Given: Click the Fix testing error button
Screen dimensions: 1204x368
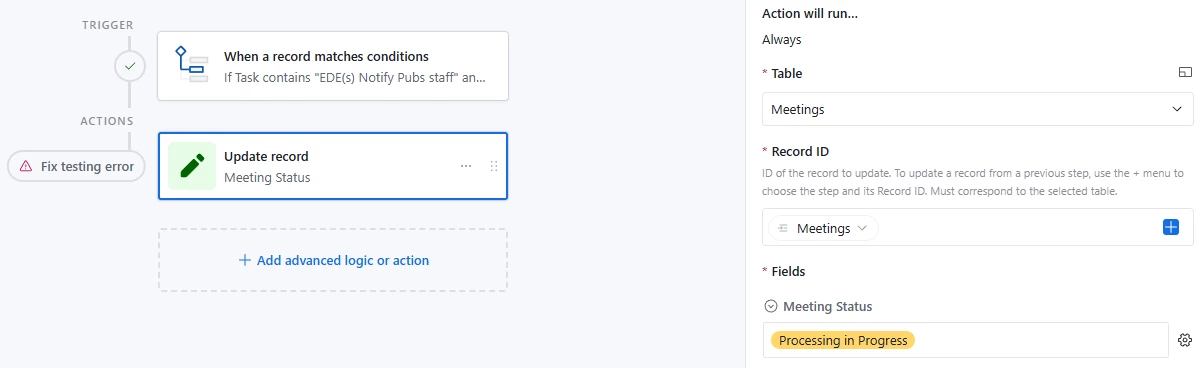Looking at the screenshot, I should (76, 166).
